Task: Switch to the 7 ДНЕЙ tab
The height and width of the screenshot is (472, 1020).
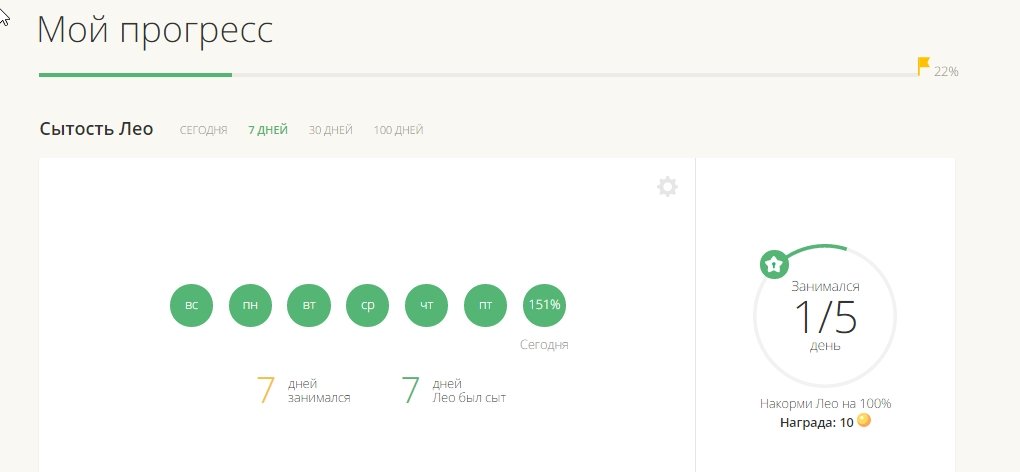Action: click(x=268, y=130)
